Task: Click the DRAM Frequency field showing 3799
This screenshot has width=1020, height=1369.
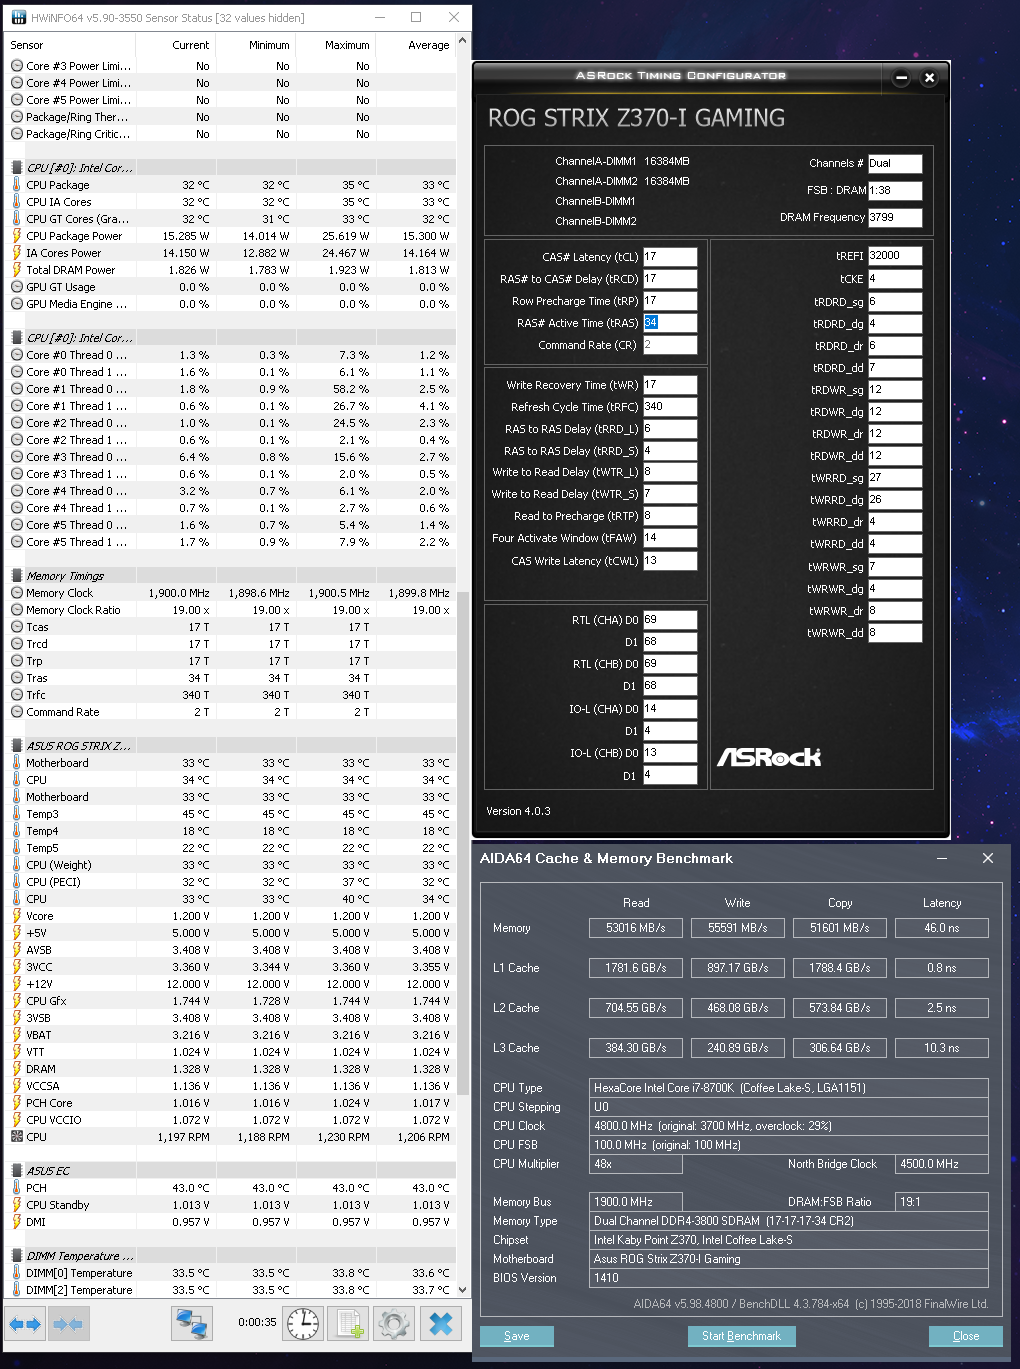Action: 895,217
